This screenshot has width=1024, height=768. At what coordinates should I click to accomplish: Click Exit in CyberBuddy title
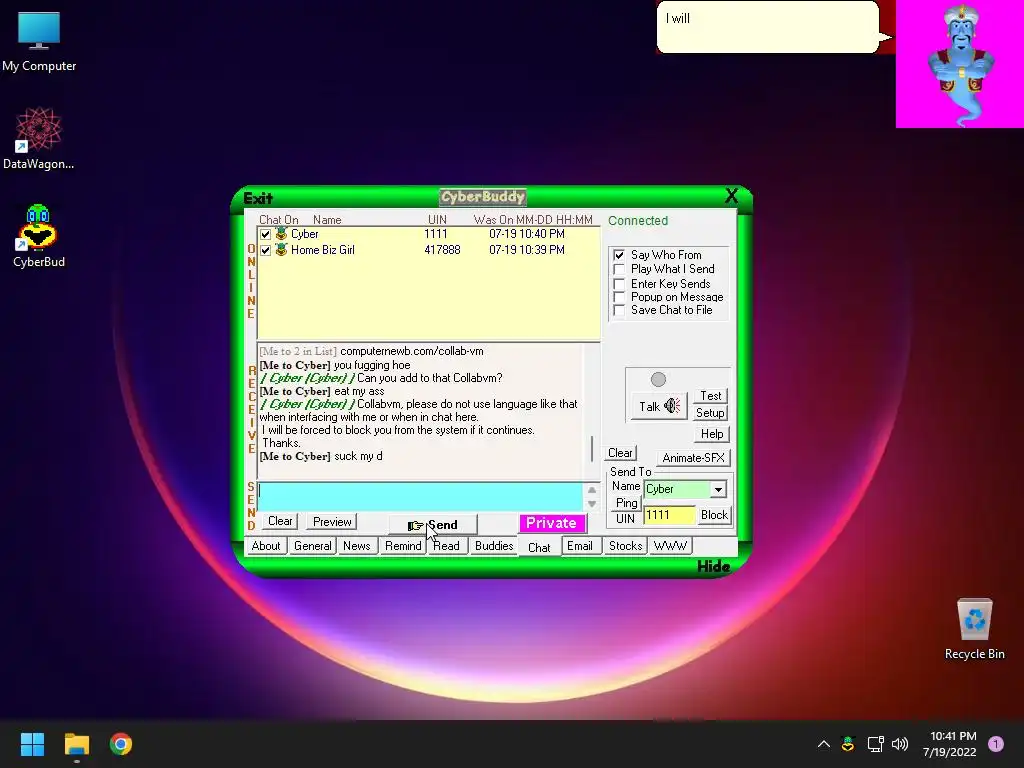[x=258, y=198]
